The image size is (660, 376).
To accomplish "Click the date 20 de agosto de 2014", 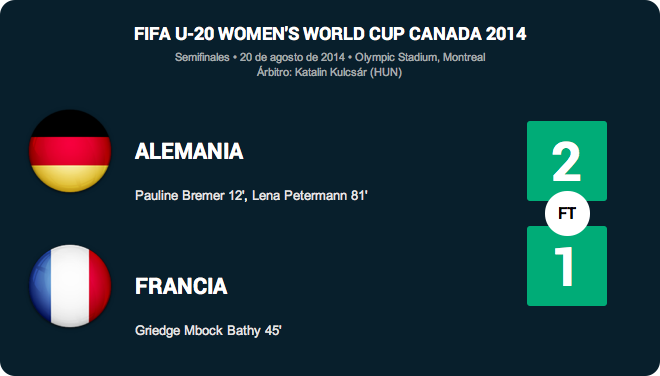I will click(292, 57).
